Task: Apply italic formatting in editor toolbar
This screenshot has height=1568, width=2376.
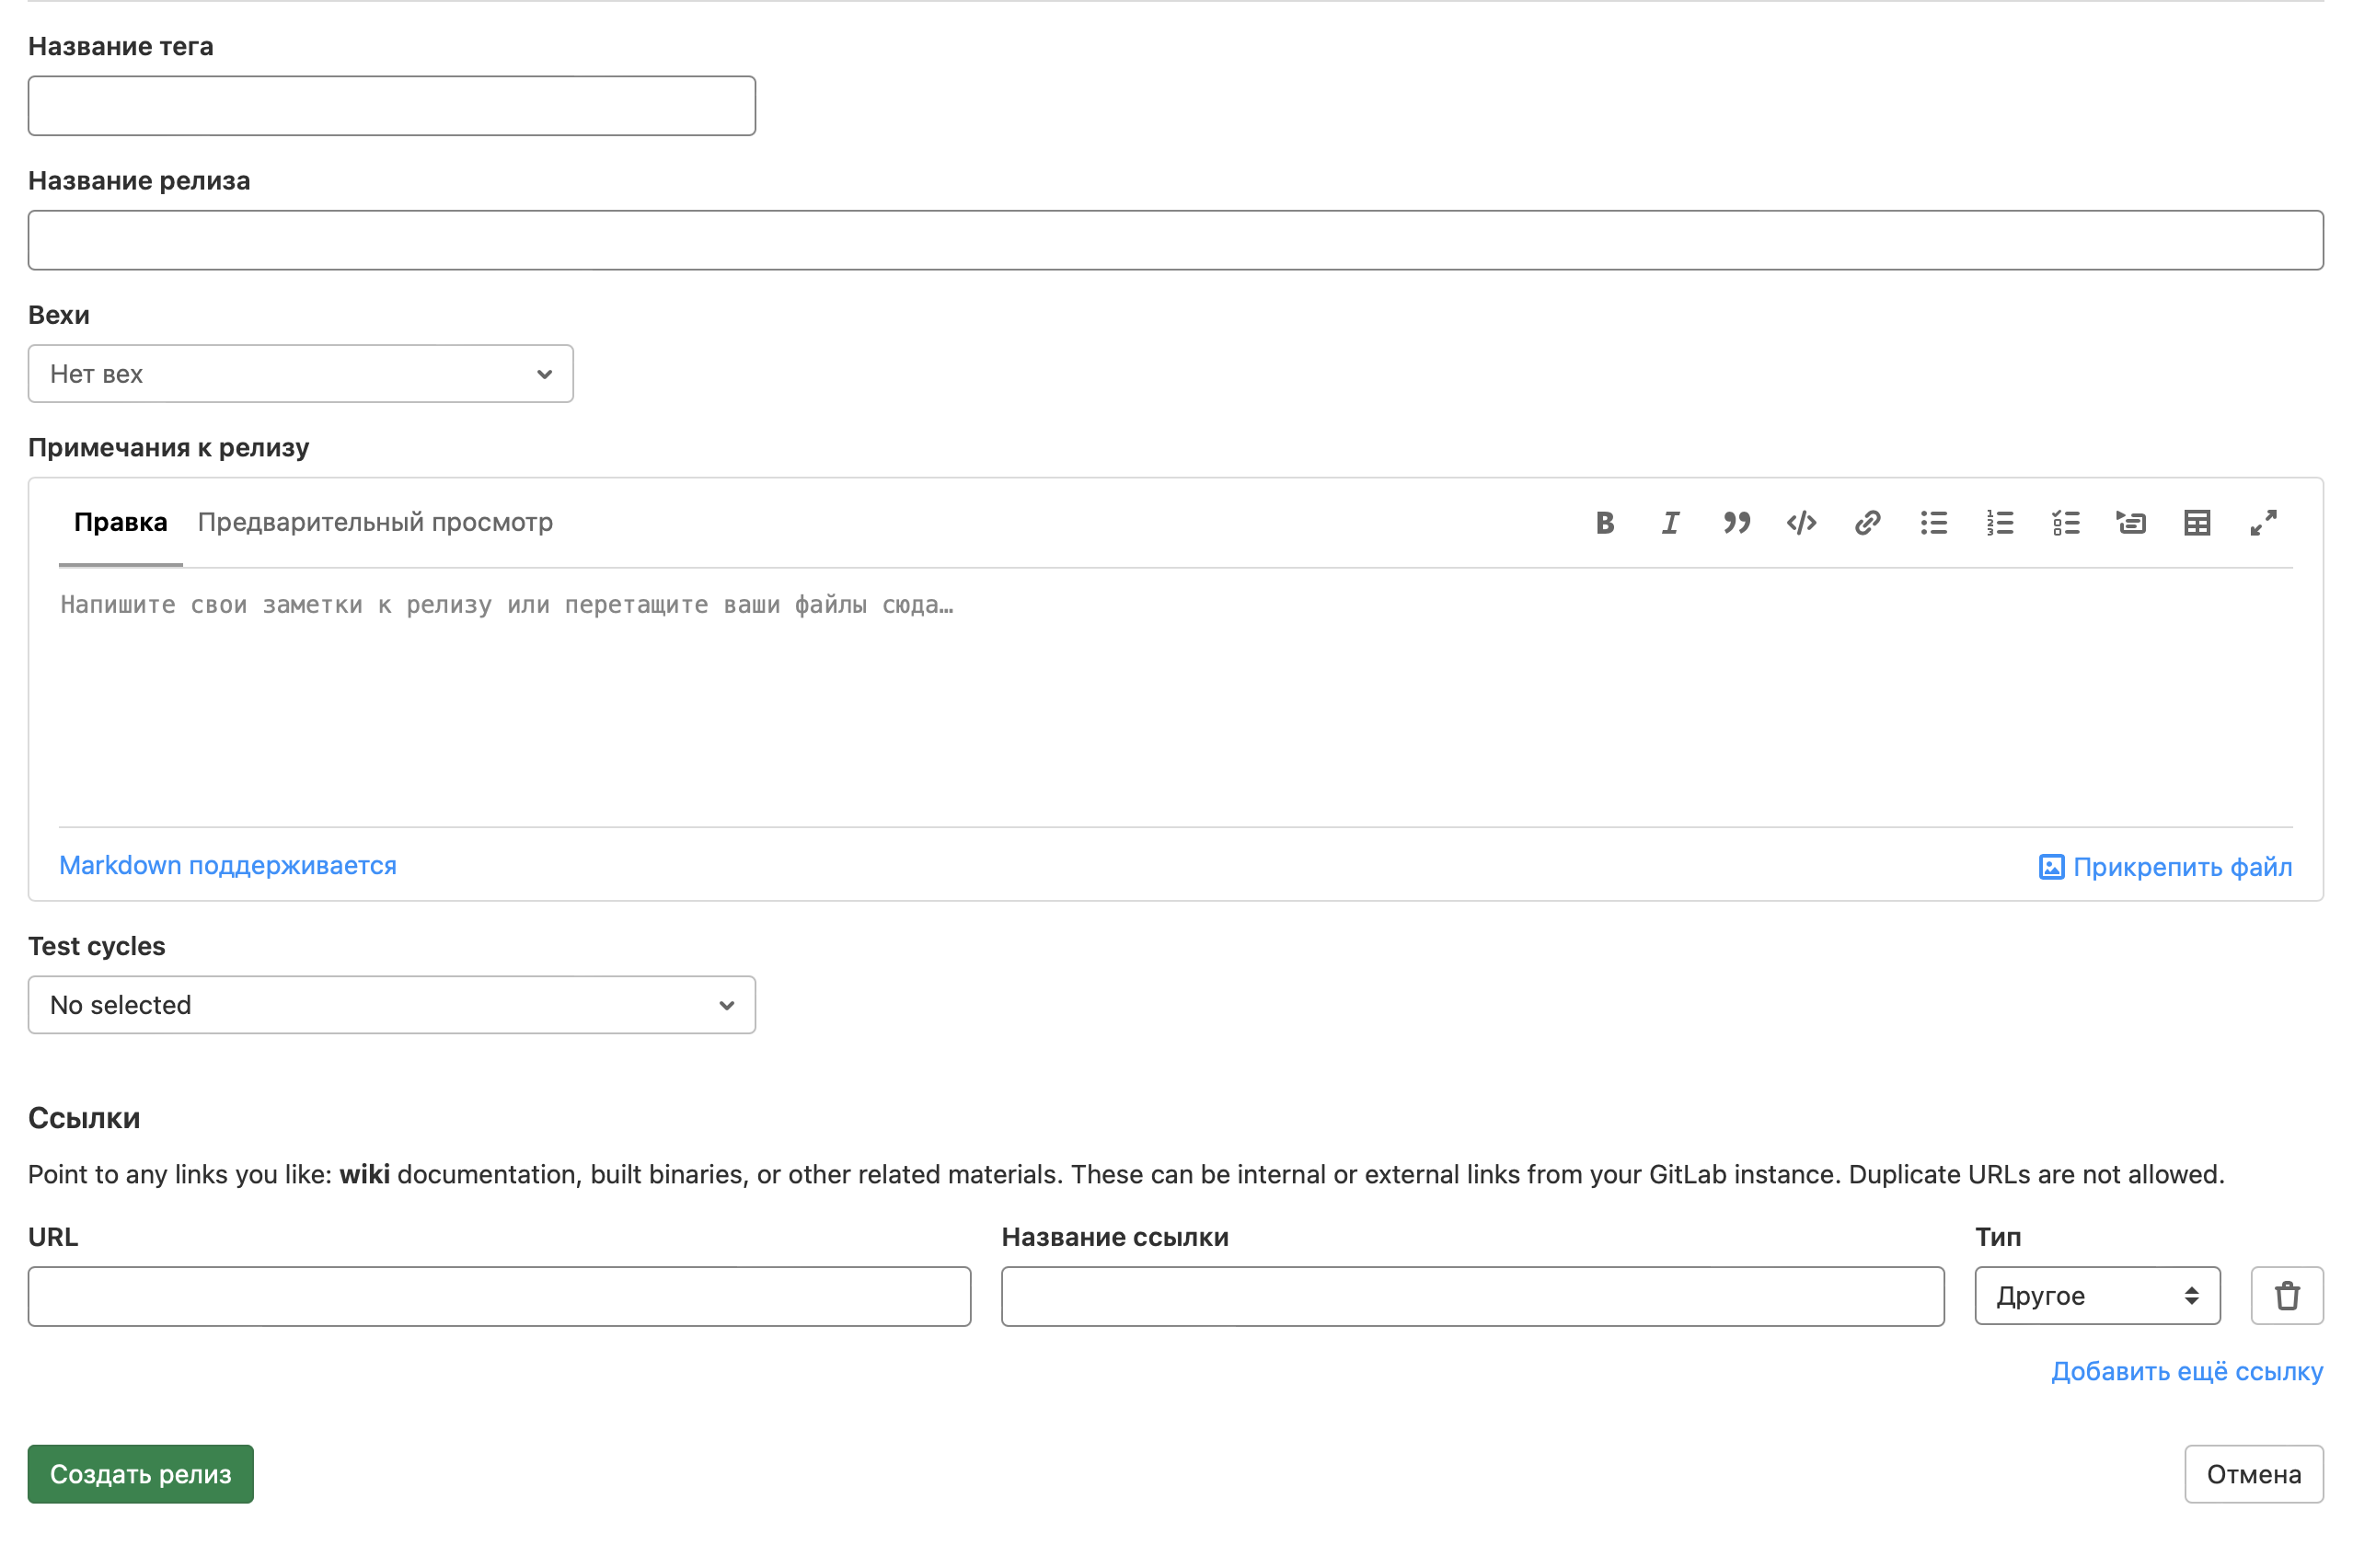Action: coord(1670,523)
